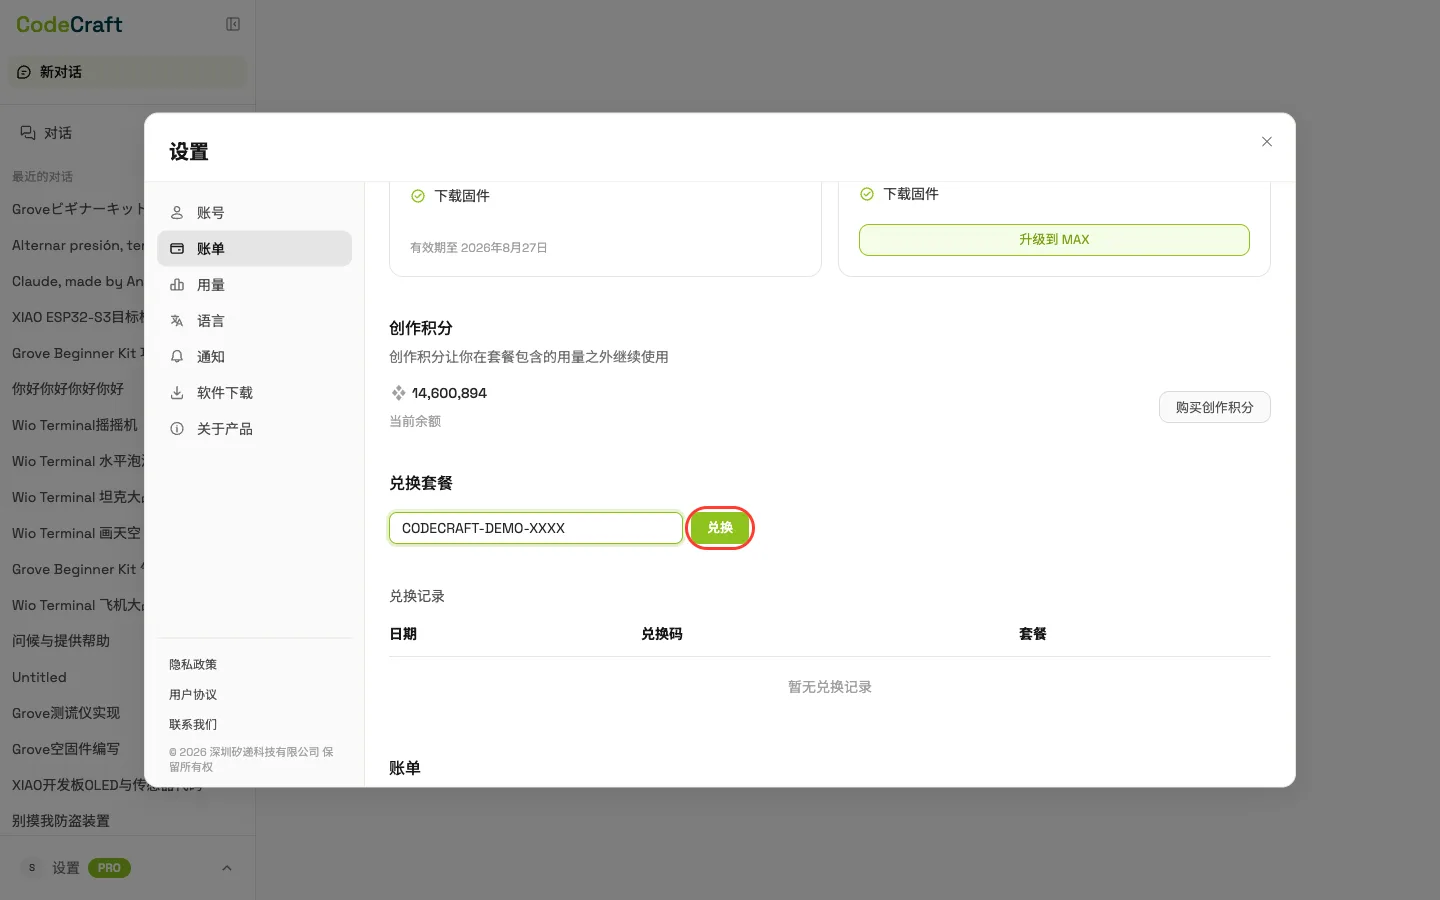
Task: Click the credits sparkle icon beside 14,600,894
Action: click(398, 393)
